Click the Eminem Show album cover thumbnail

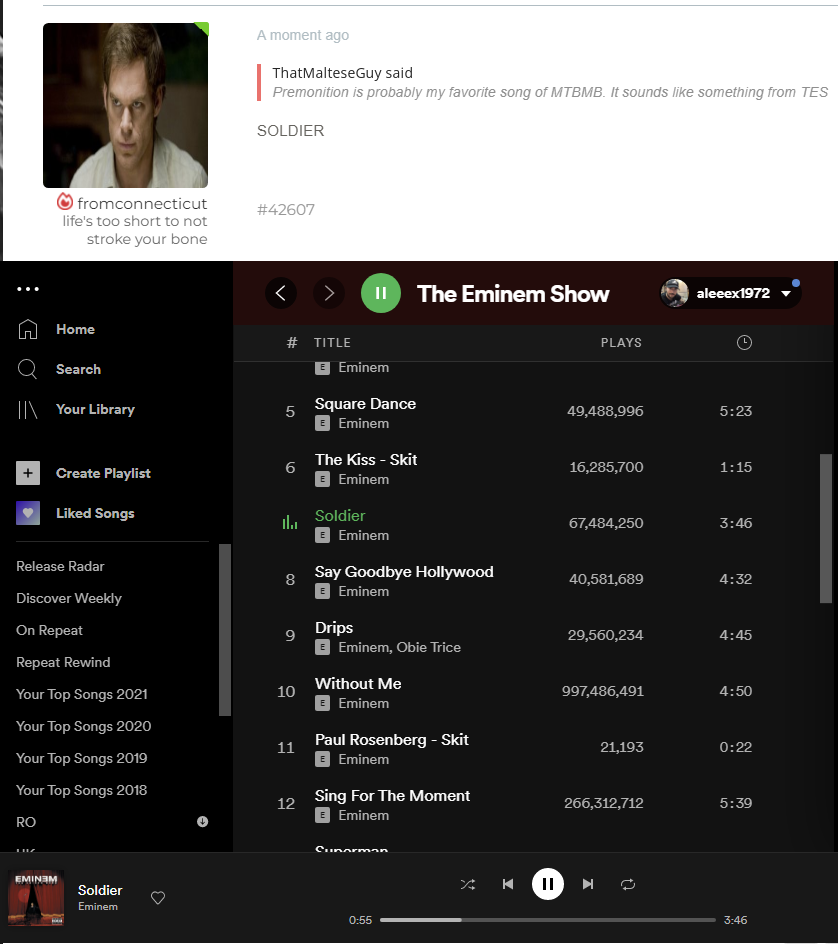click(36, 898)
